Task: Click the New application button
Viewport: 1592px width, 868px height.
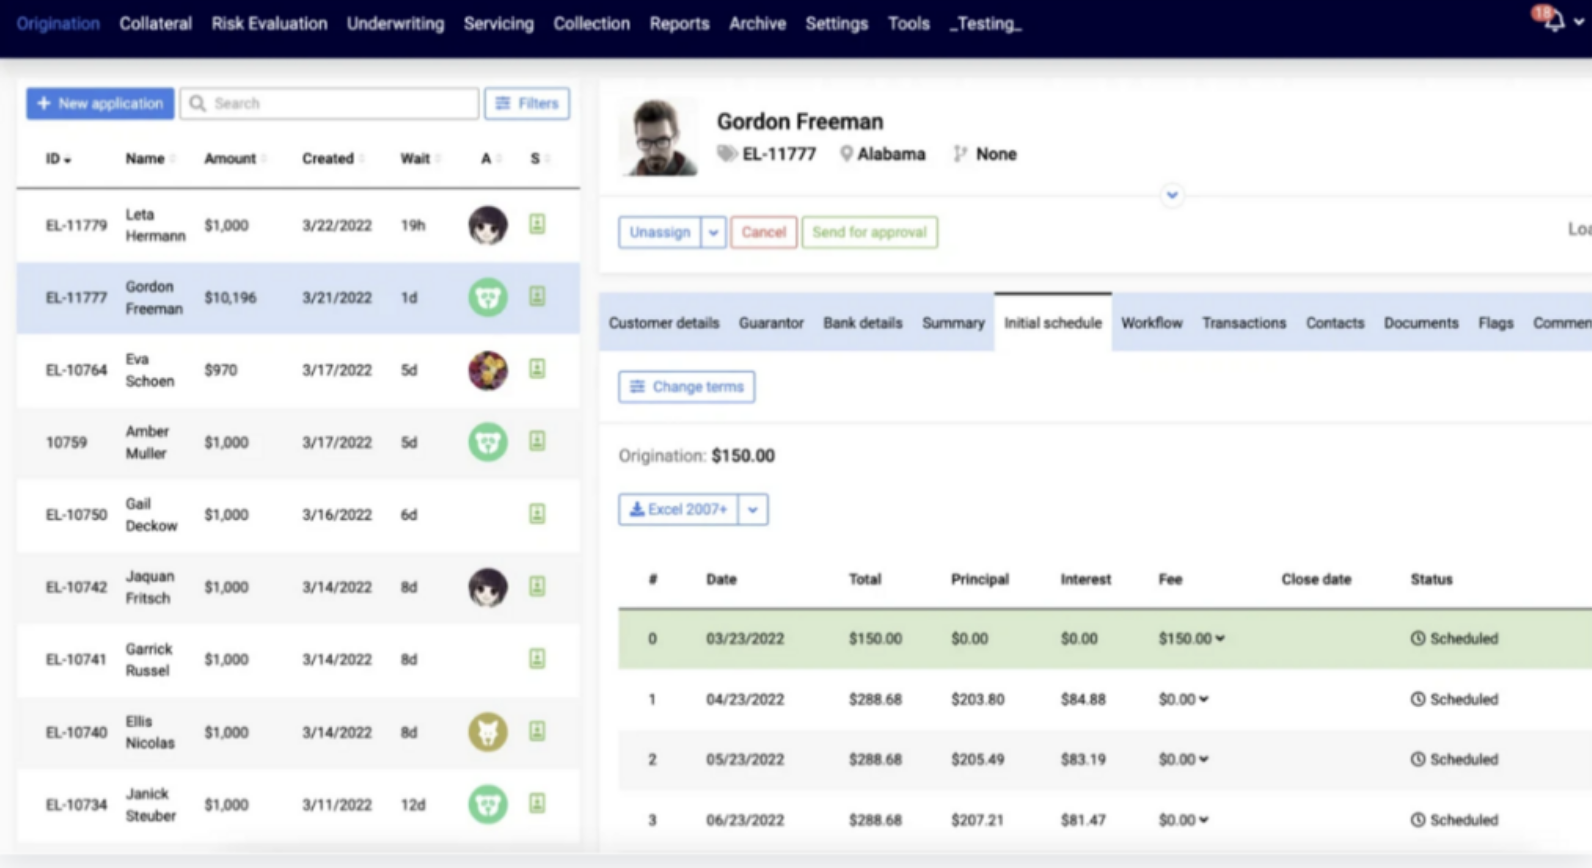Action: click(x=100, y=103)
